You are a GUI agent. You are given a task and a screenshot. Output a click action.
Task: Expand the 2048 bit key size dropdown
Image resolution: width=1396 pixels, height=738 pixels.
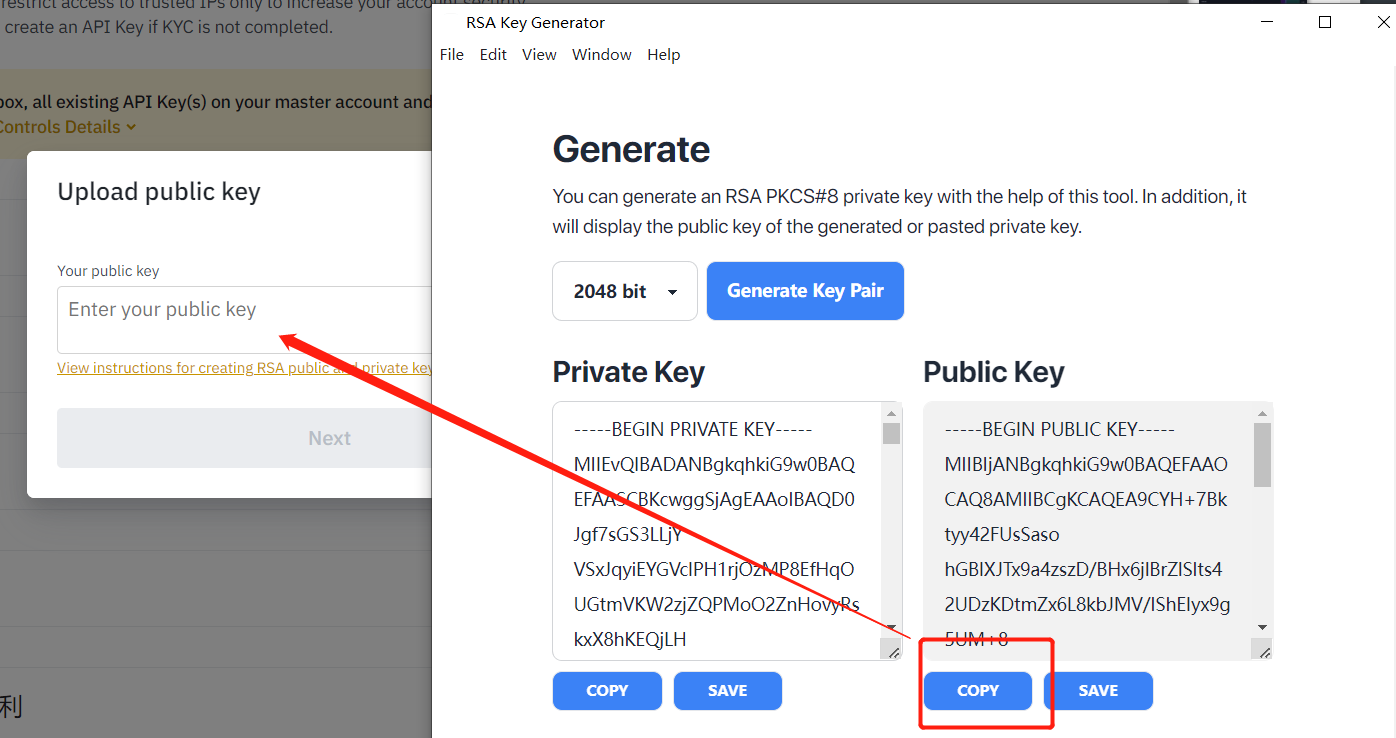(x=625, y=291)
